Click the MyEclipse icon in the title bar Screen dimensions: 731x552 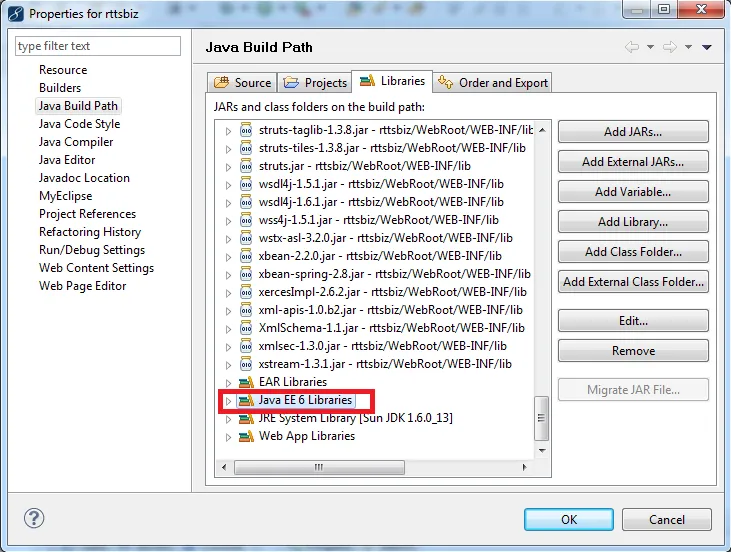(x=16, y=14)
